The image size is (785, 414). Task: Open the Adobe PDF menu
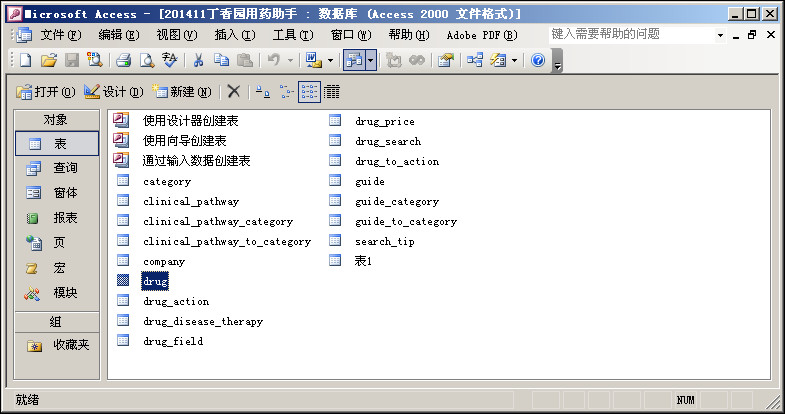[482, 35]
